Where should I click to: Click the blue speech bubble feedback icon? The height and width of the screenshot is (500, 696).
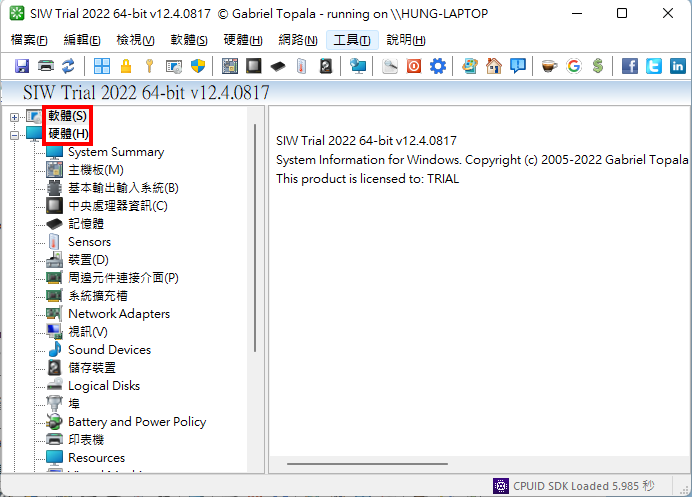518,67
